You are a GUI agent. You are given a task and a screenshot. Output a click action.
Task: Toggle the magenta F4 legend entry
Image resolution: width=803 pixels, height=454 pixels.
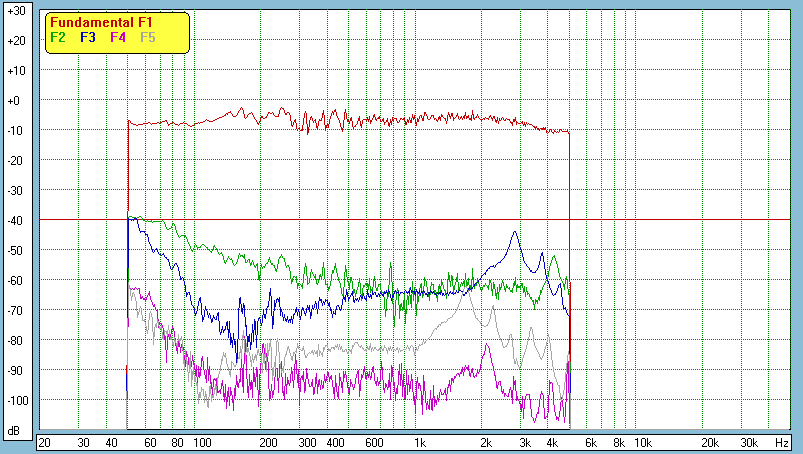point(118,37)
